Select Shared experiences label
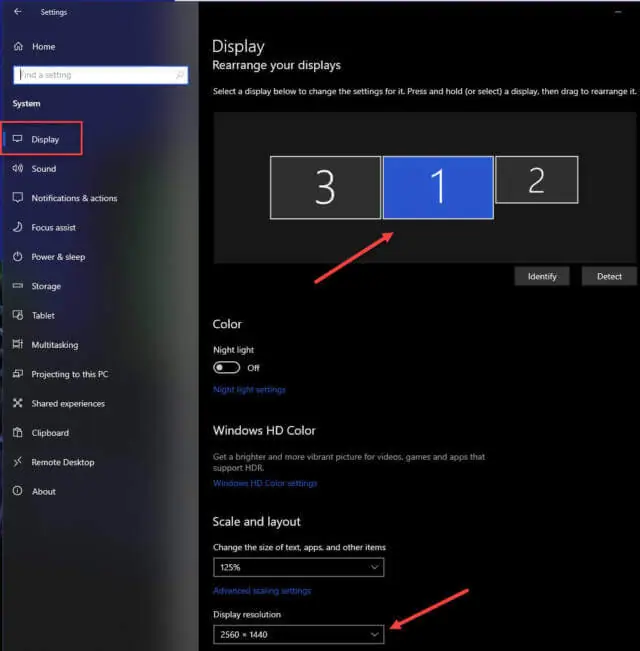The image size is (640, 651). coord(68,404)
